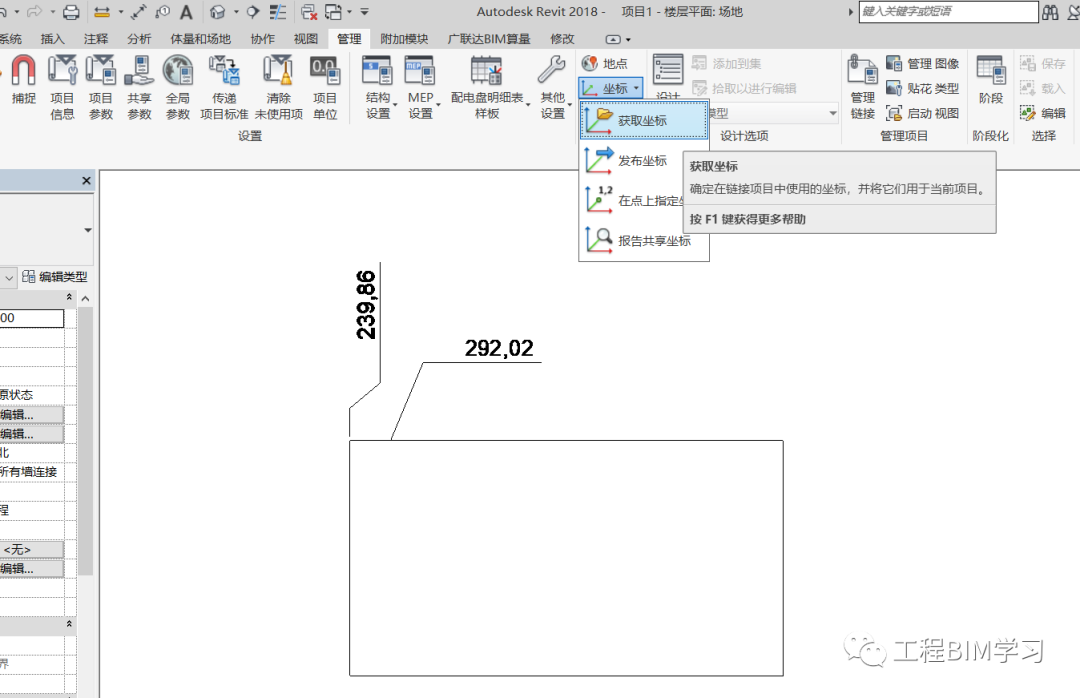Click the search keyword input field
This screenshot has height=698, width=1080.
click(x=948, y=12)
